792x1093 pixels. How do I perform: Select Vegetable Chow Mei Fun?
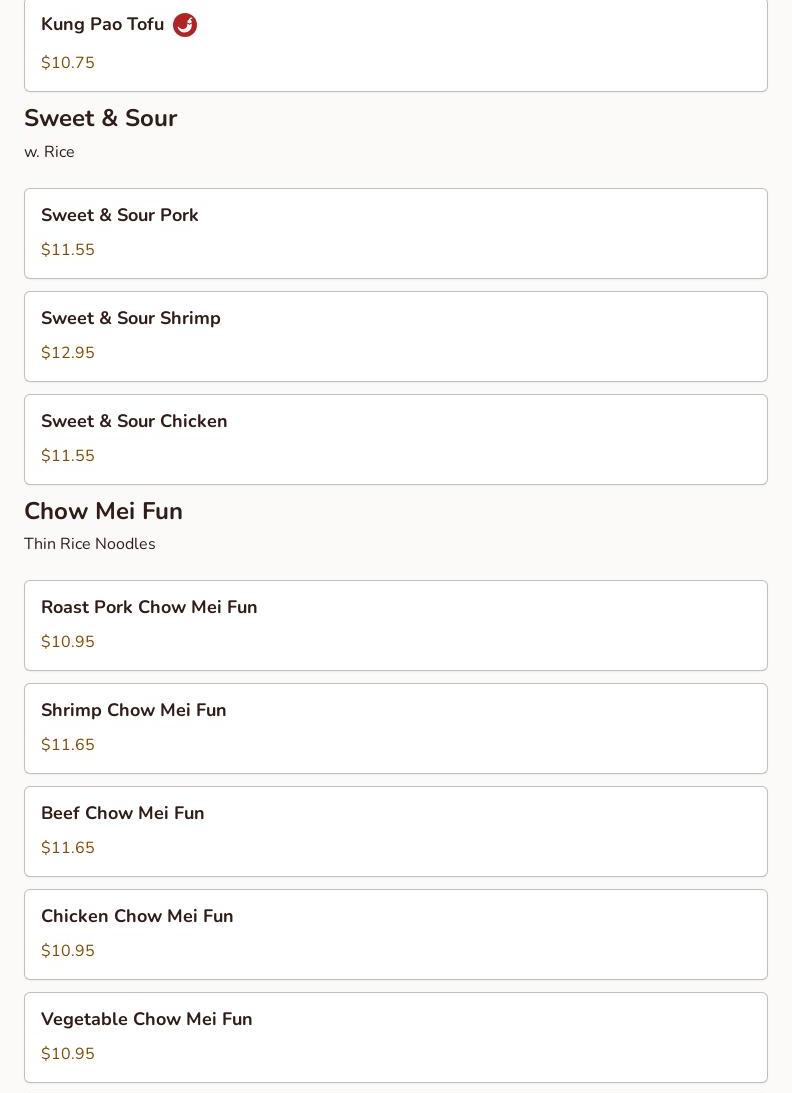[396, 1038]
